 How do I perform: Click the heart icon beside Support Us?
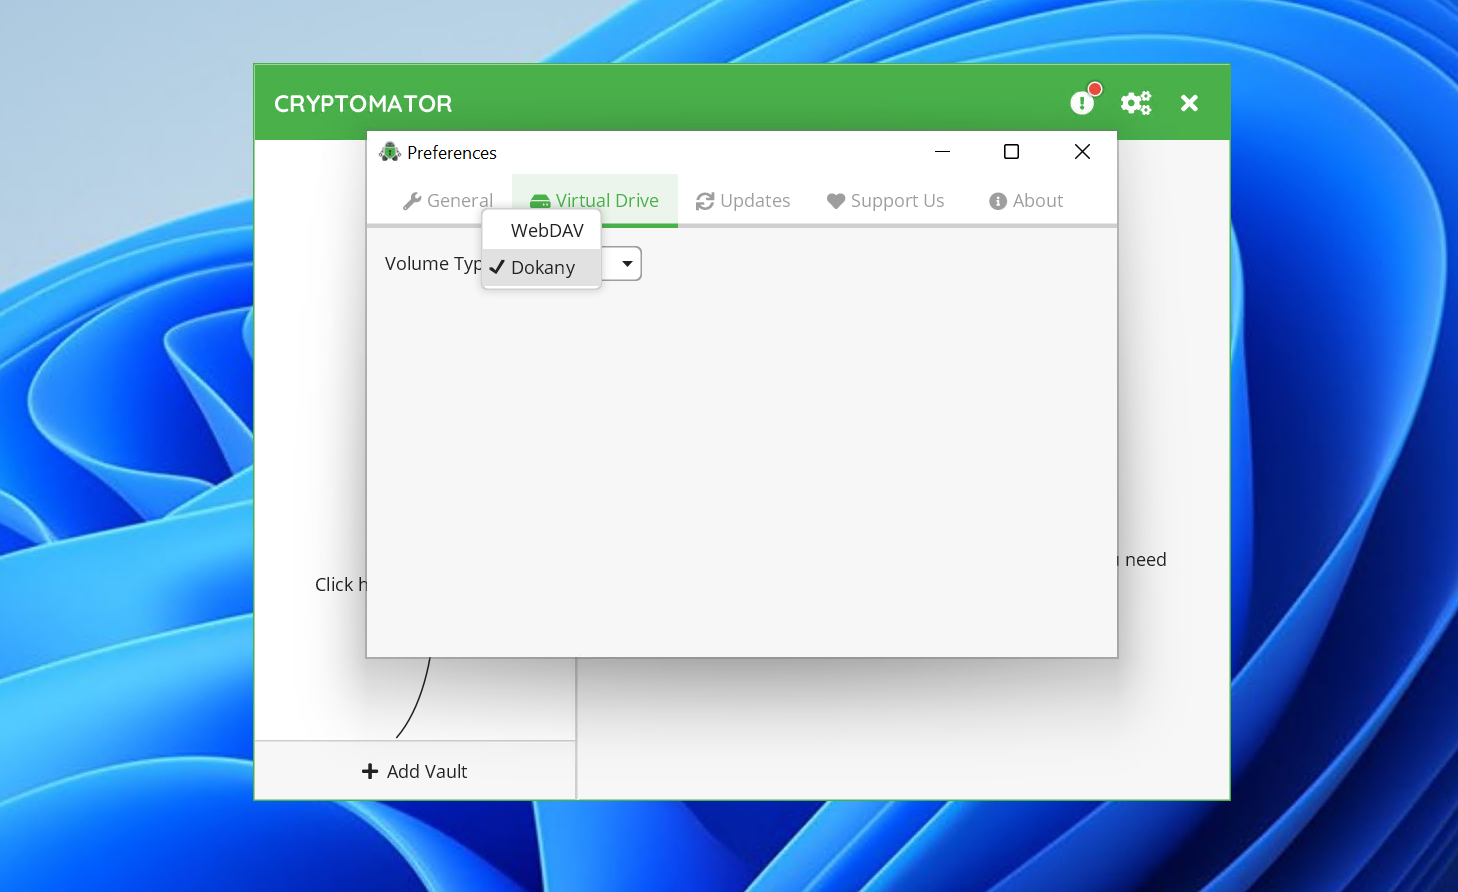(x=836, y=201)
